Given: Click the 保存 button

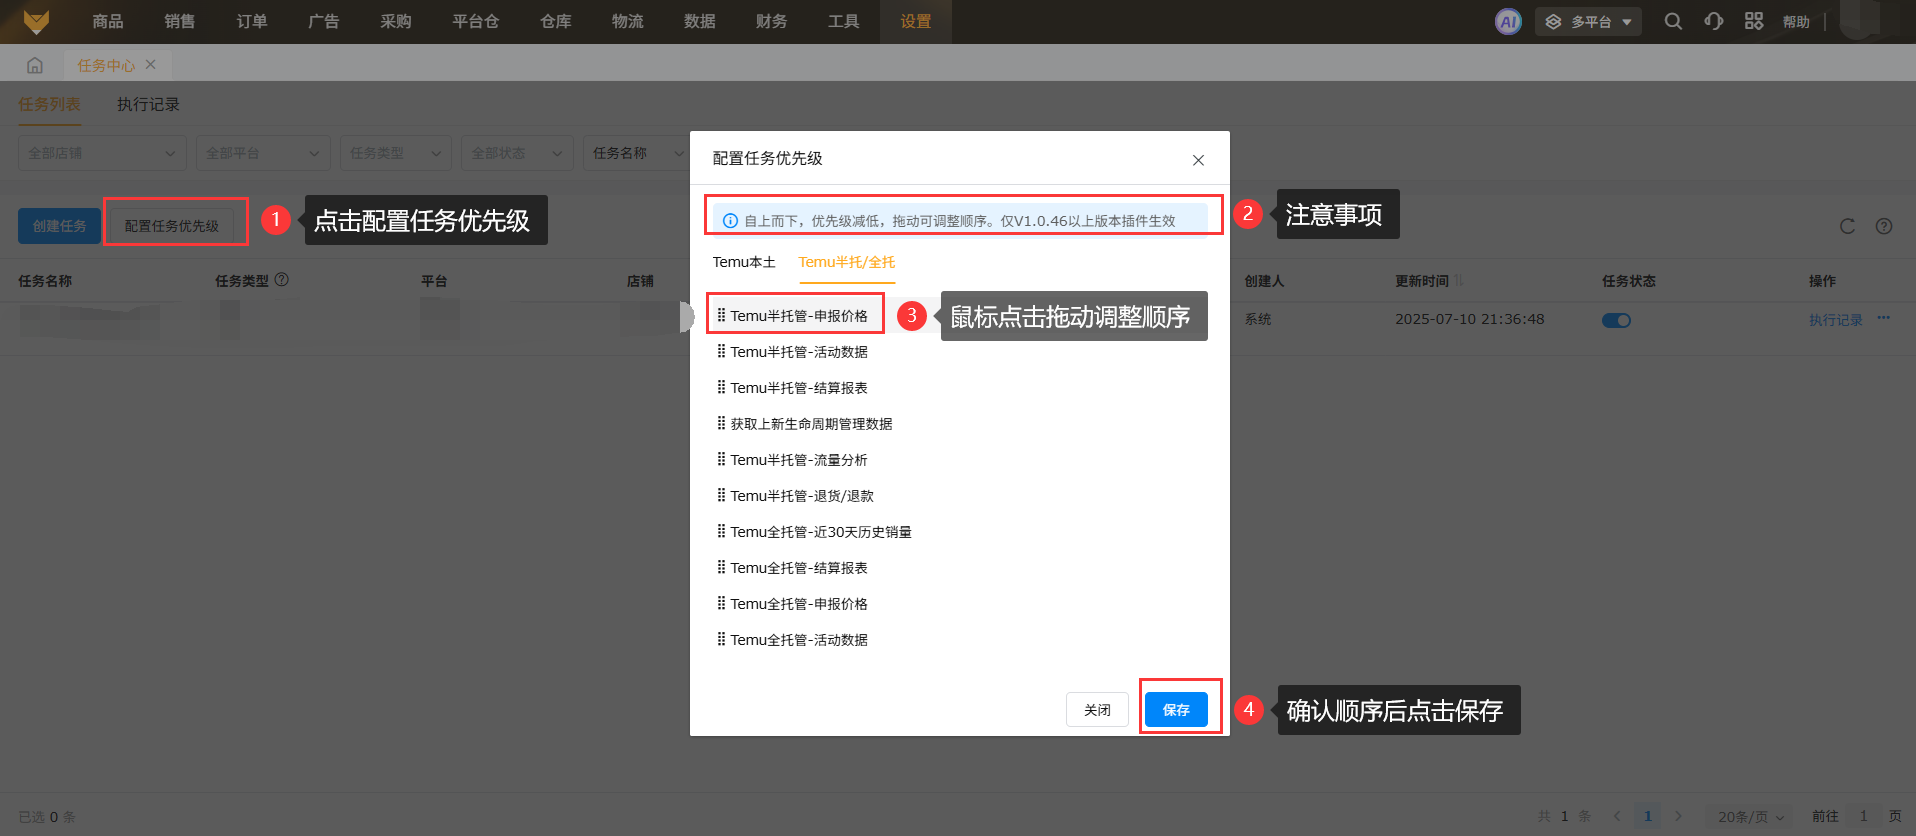Looking at the screenshot, I should pos(1177,709).
